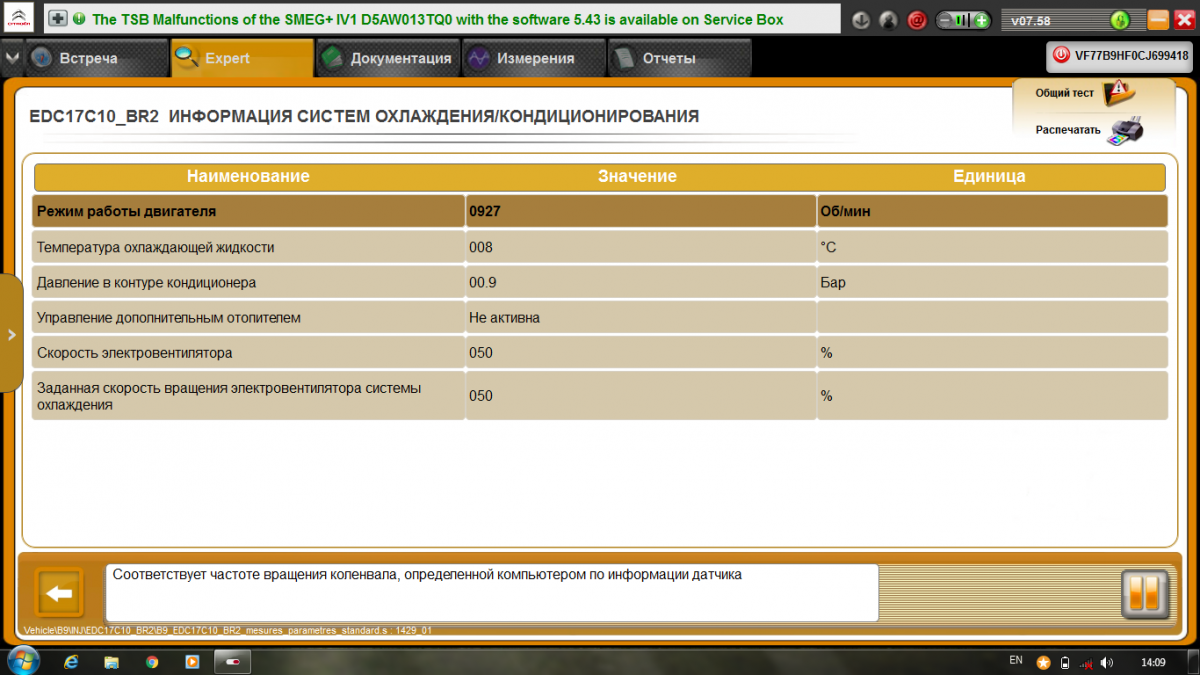Expand the tab bar chevron at far left
This screenshot has width=1200, height=675.
click(11, 58)
